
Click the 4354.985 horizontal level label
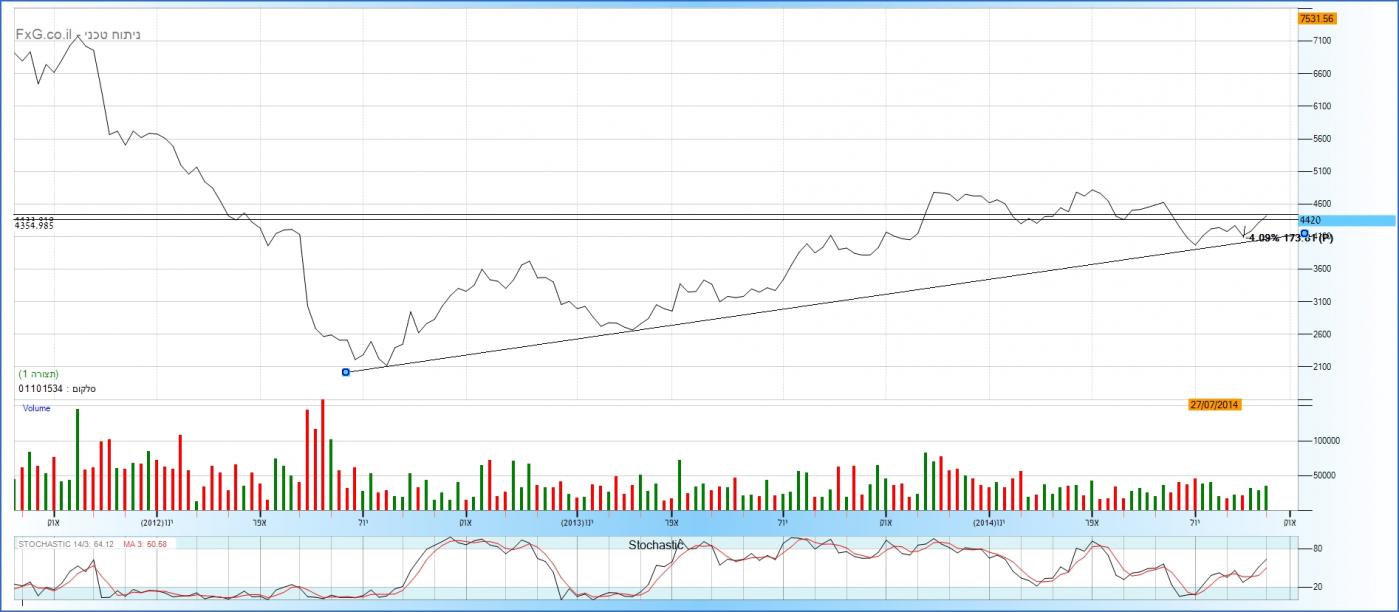point(34,226)
